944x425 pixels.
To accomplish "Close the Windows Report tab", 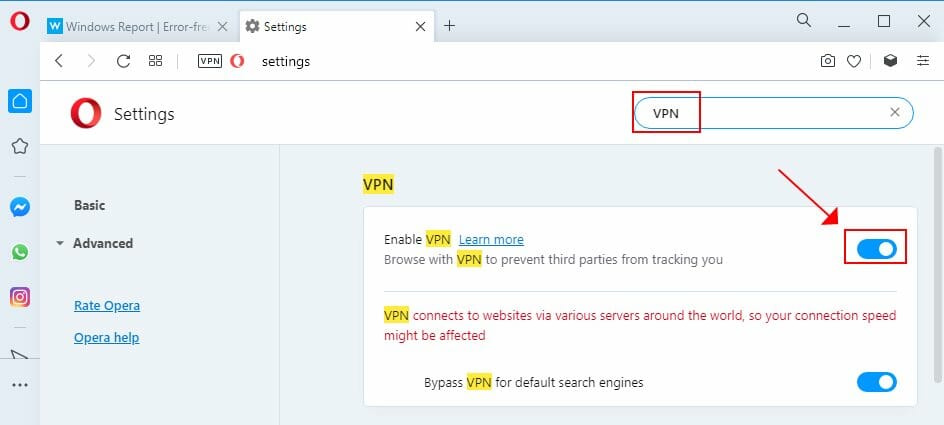I will pyautogui.click(x=222, y=26).
